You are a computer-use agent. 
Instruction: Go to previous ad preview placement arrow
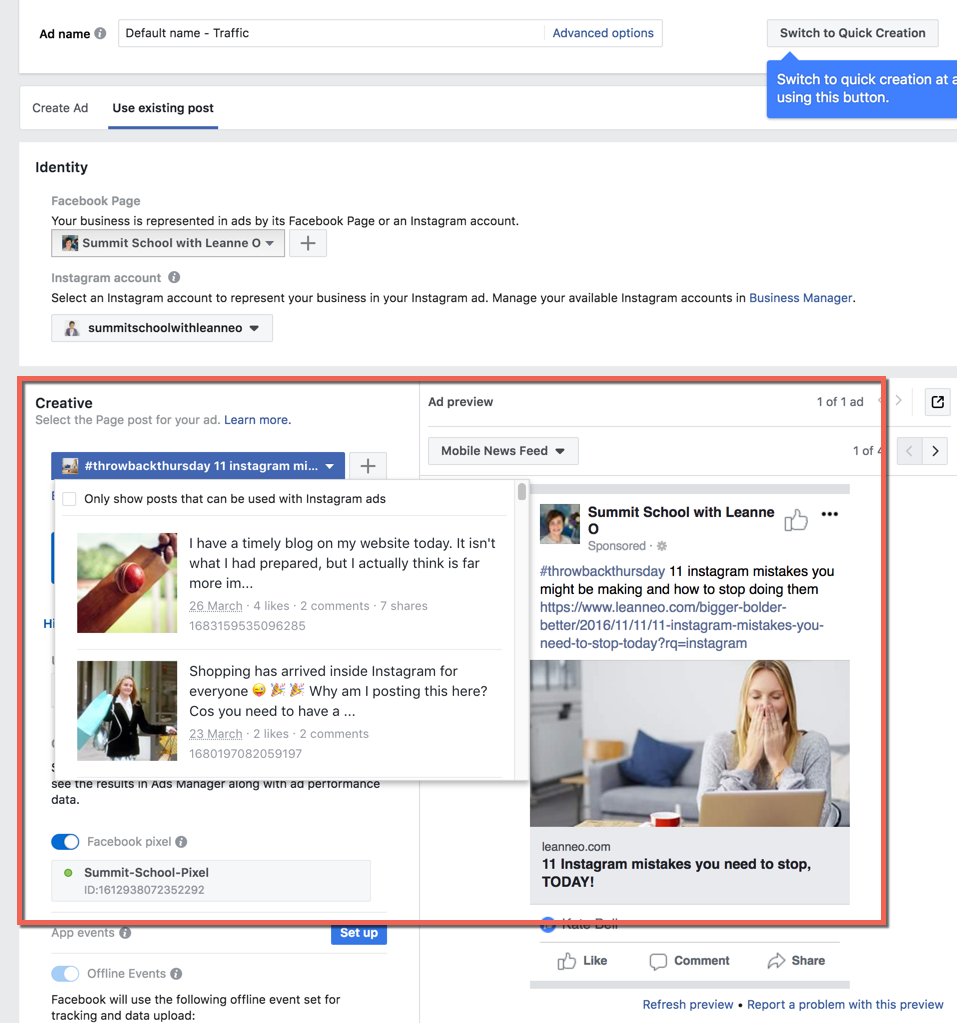coord(909,451)
